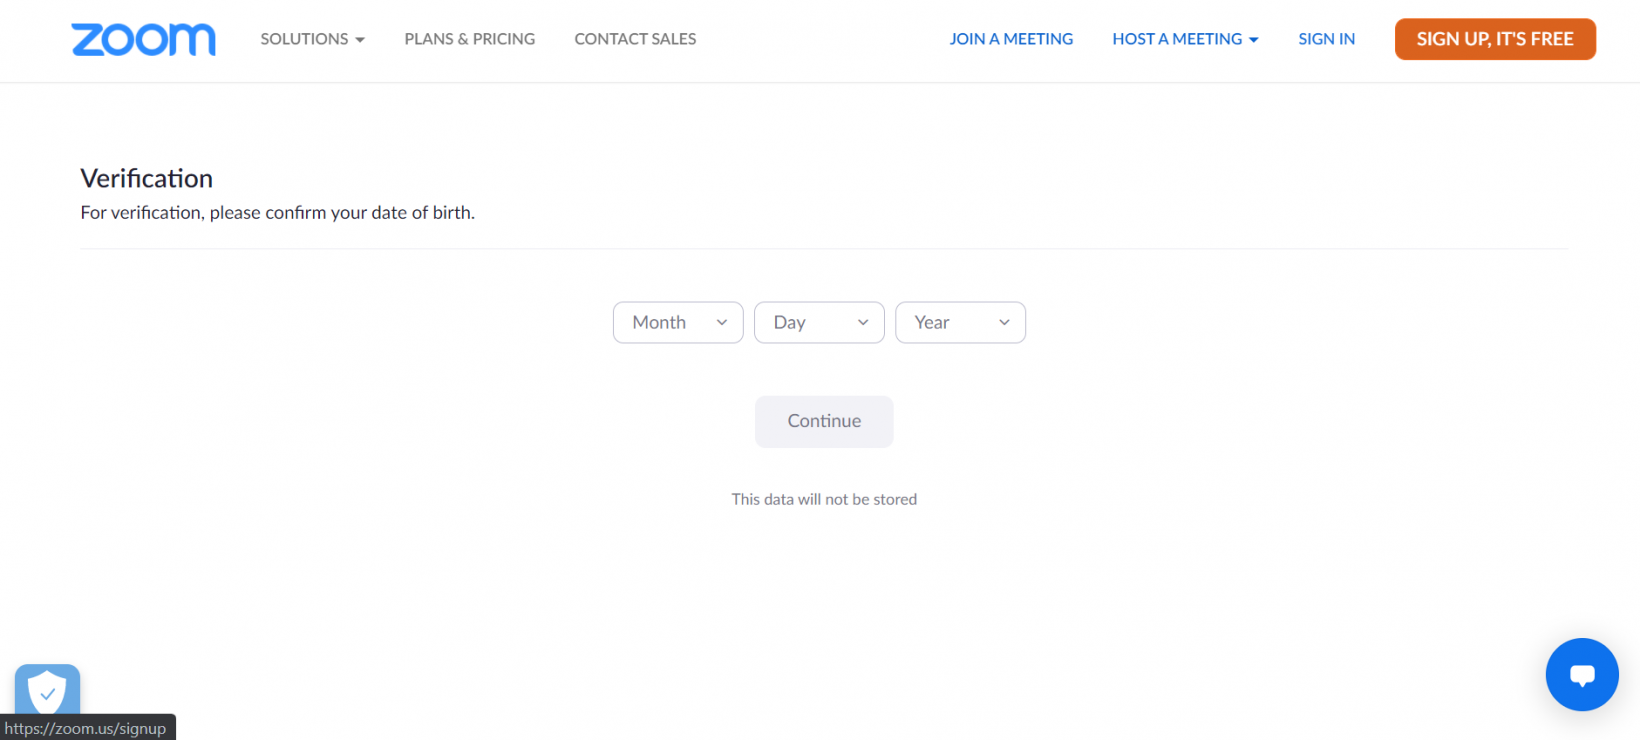Viewport: 1640px width, 740px height.
Task: Click the caret arrow beside Solutions
Action: [360, 40]
